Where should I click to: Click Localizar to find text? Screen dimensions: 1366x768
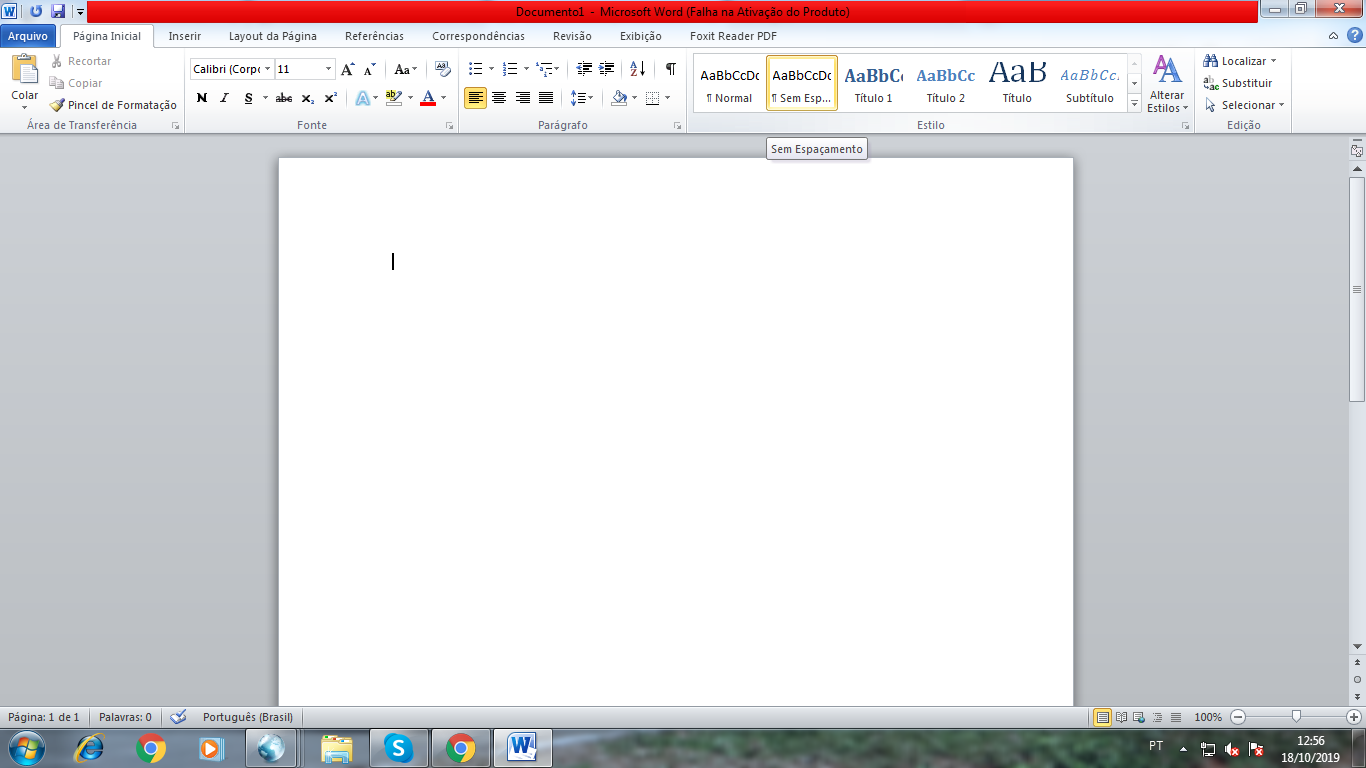point(1240,61)
